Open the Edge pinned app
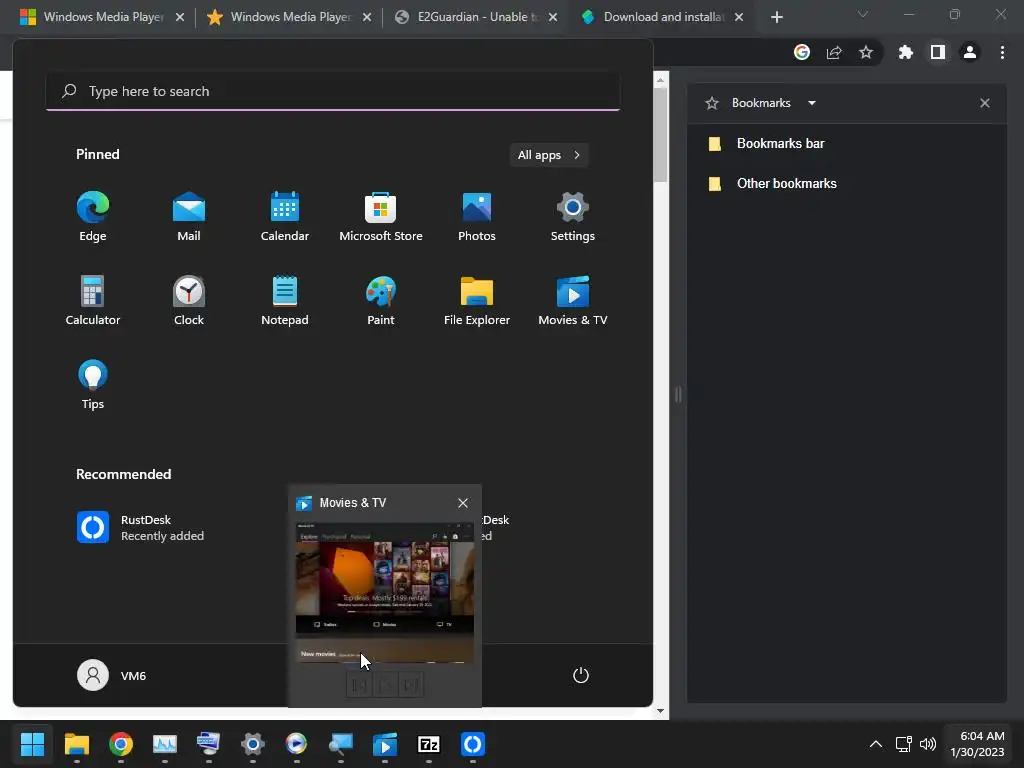 [93, 217]
